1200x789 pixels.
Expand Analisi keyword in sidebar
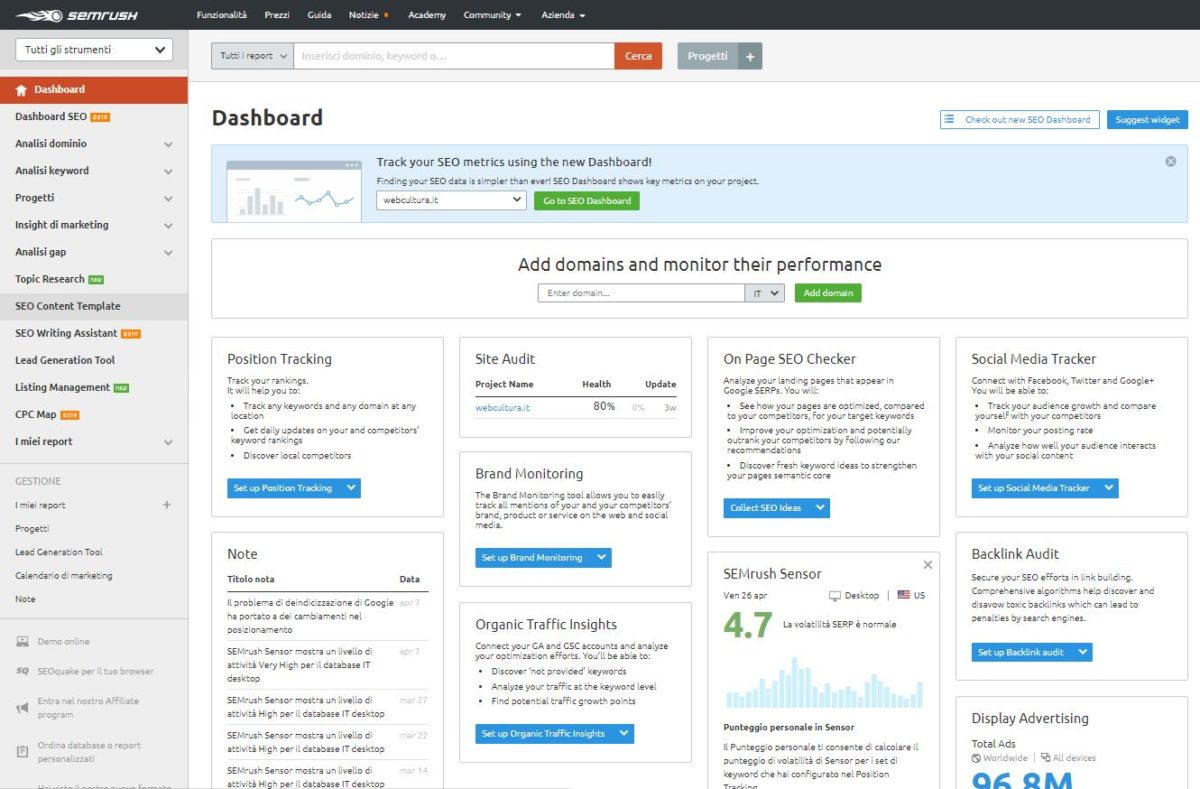[168, 171]
